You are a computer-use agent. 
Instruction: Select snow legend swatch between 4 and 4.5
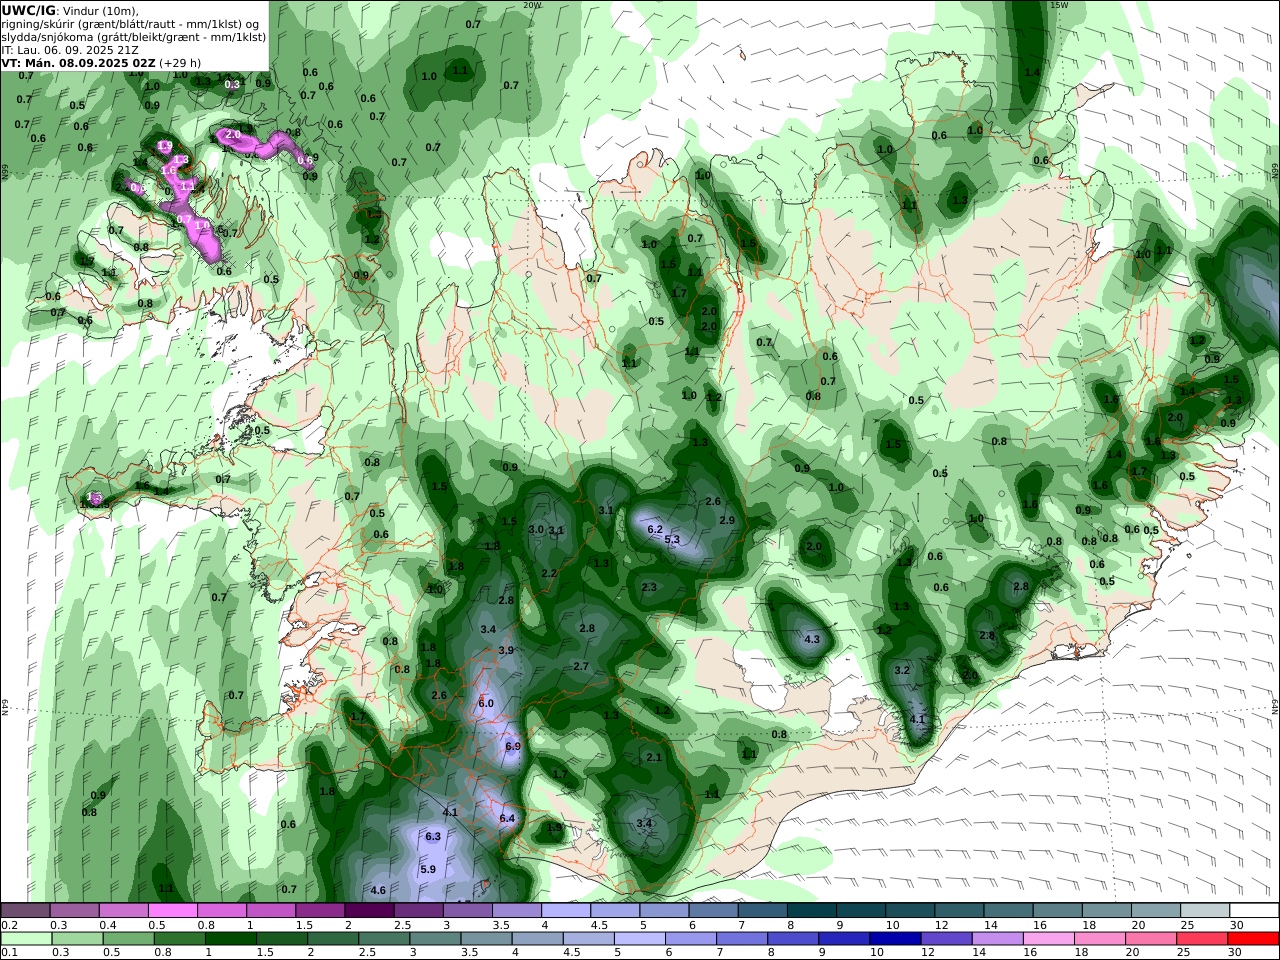coord(565,911)
